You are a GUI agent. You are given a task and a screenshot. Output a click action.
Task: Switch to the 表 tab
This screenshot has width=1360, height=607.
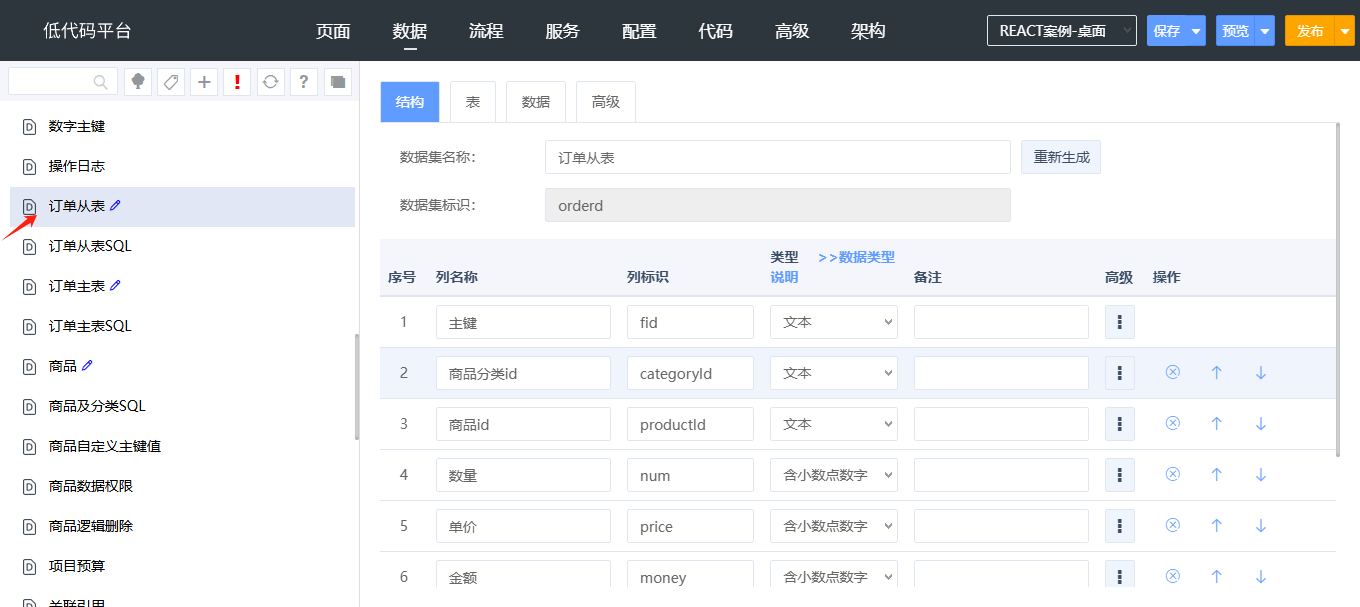pos(473,102)
